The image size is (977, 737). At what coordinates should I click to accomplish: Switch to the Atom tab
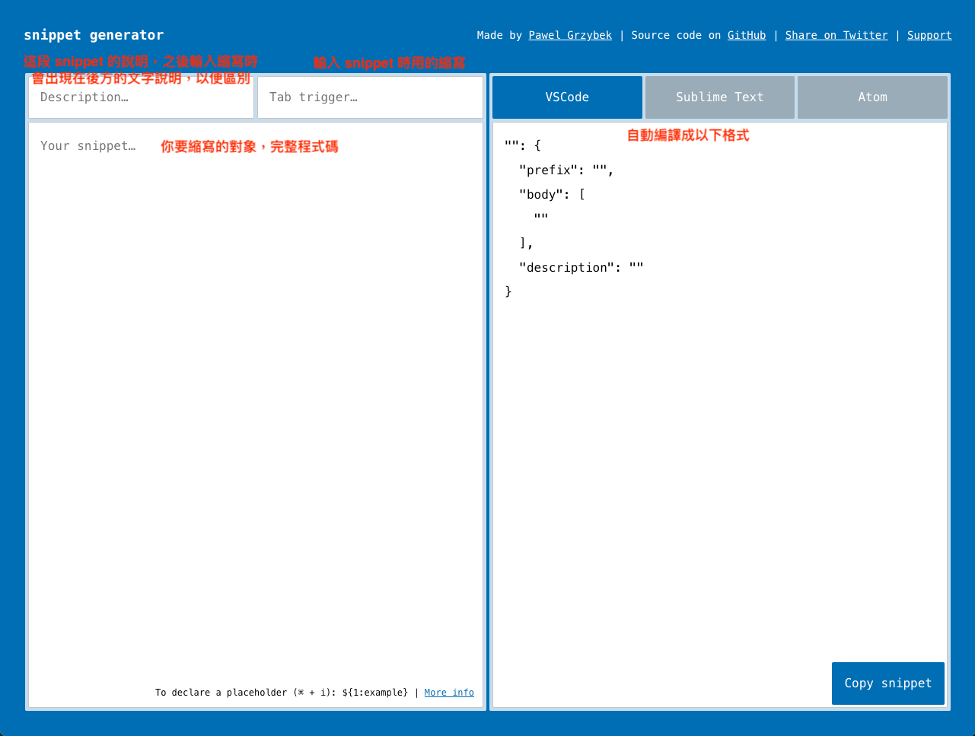[x=871, y=96]
